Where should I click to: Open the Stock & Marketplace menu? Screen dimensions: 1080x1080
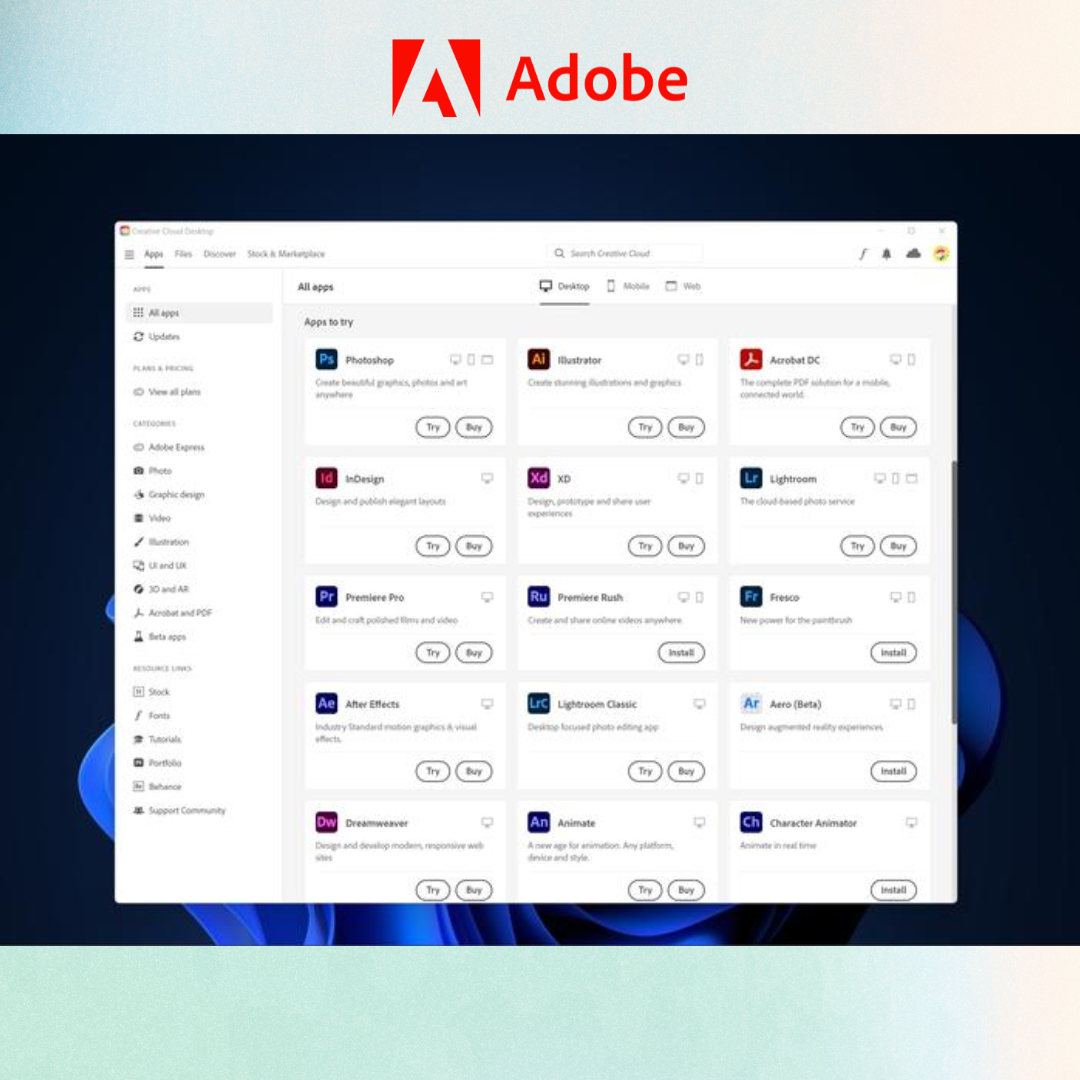tap(286, 254)
